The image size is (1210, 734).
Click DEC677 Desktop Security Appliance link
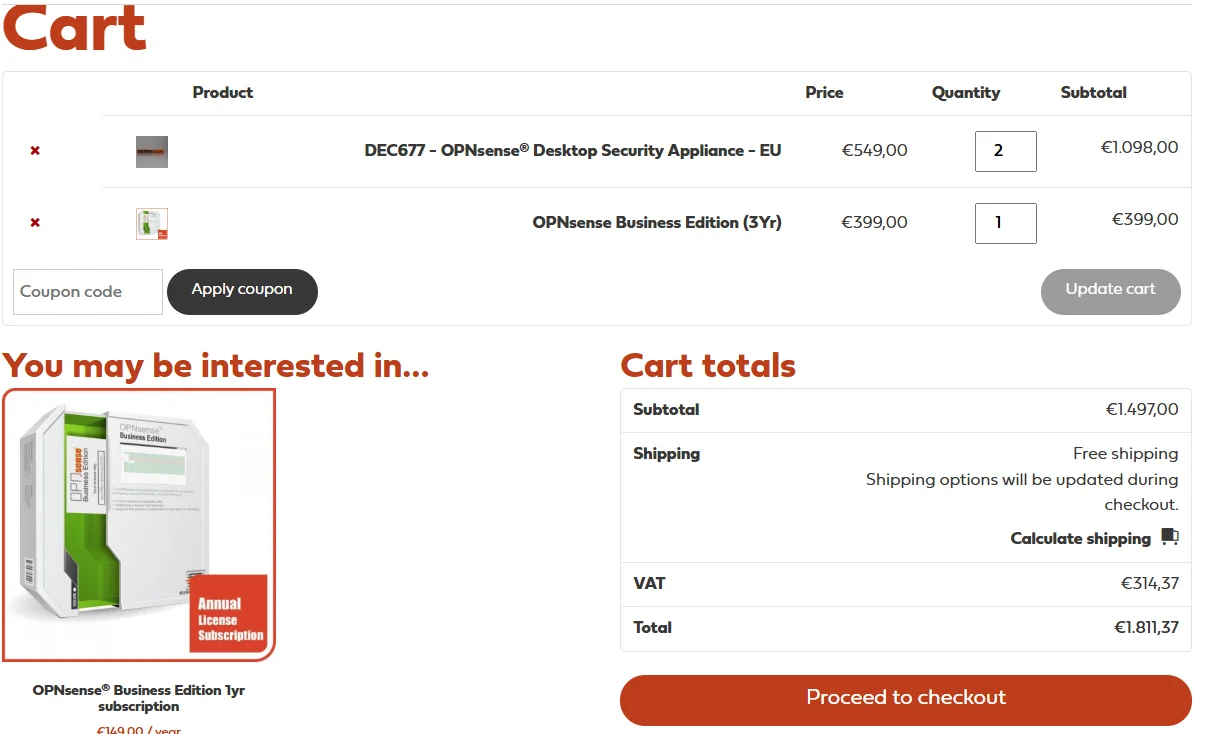pos(573,151)
